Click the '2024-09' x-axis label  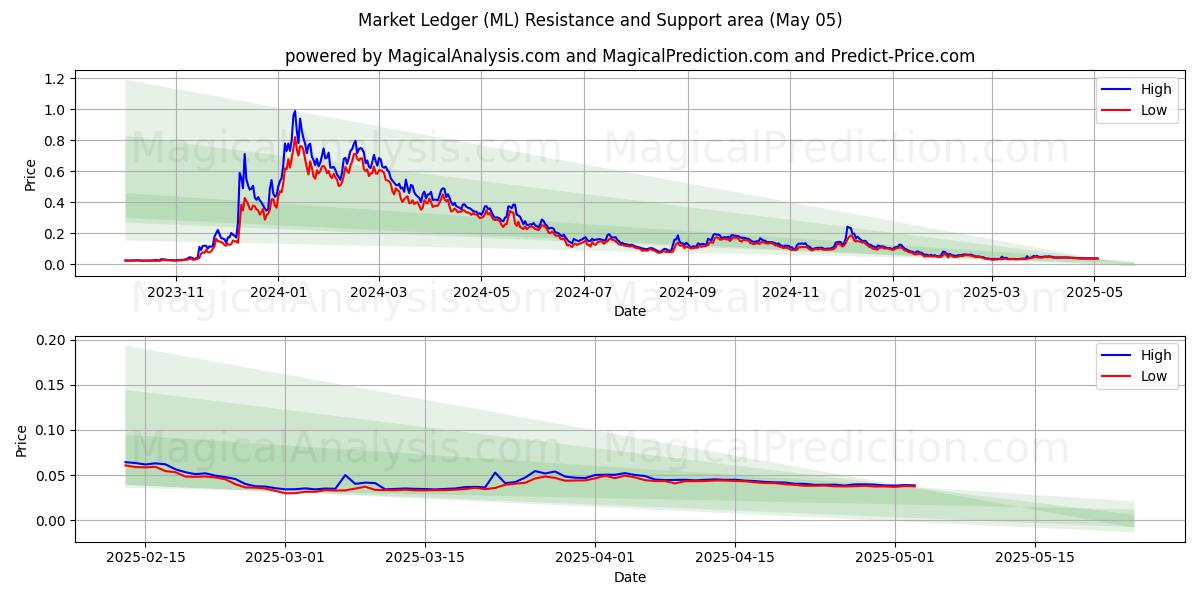pos(687,292)
